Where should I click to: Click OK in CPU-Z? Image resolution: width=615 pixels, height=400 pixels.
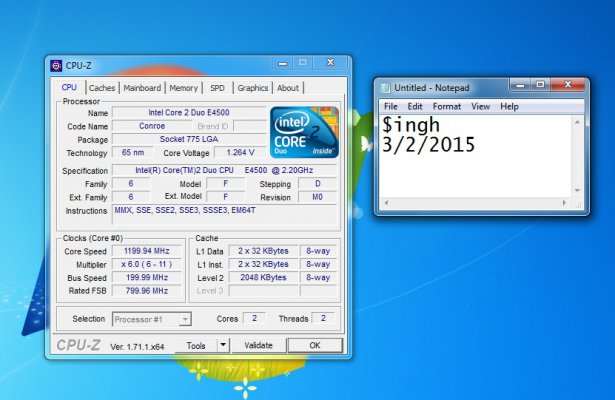315,345
